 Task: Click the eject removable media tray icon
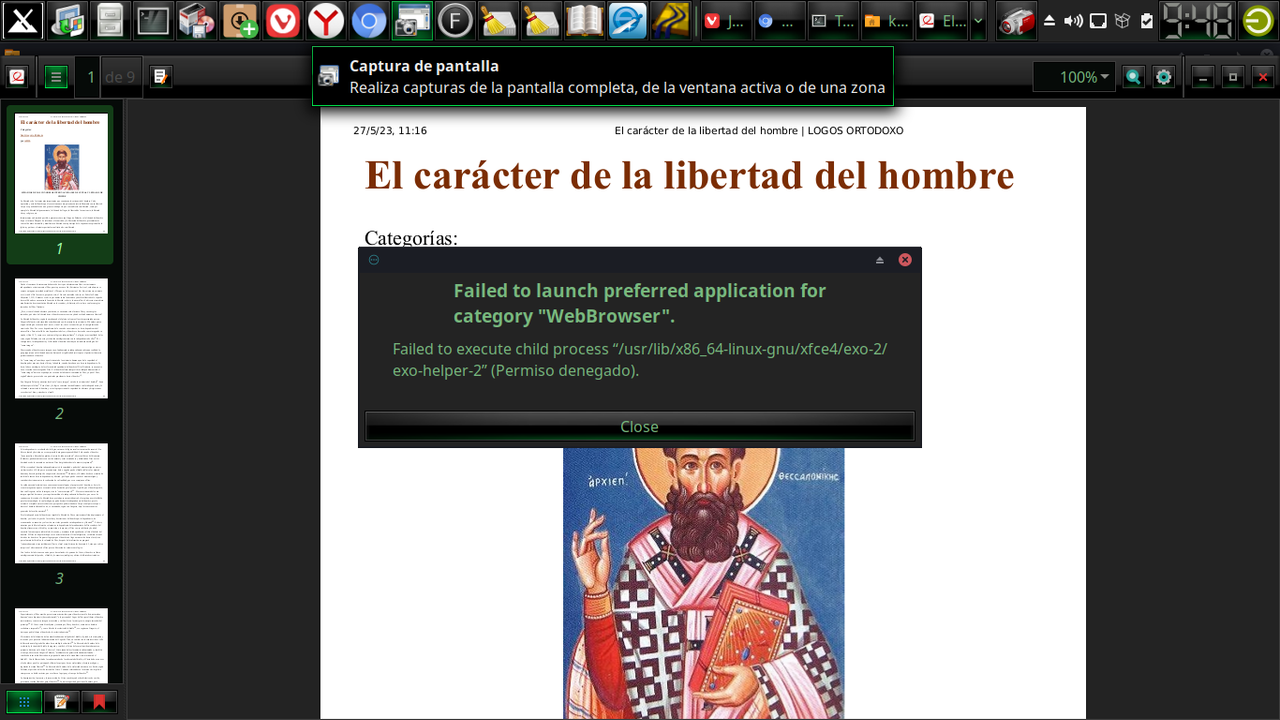click(1049, 20)
